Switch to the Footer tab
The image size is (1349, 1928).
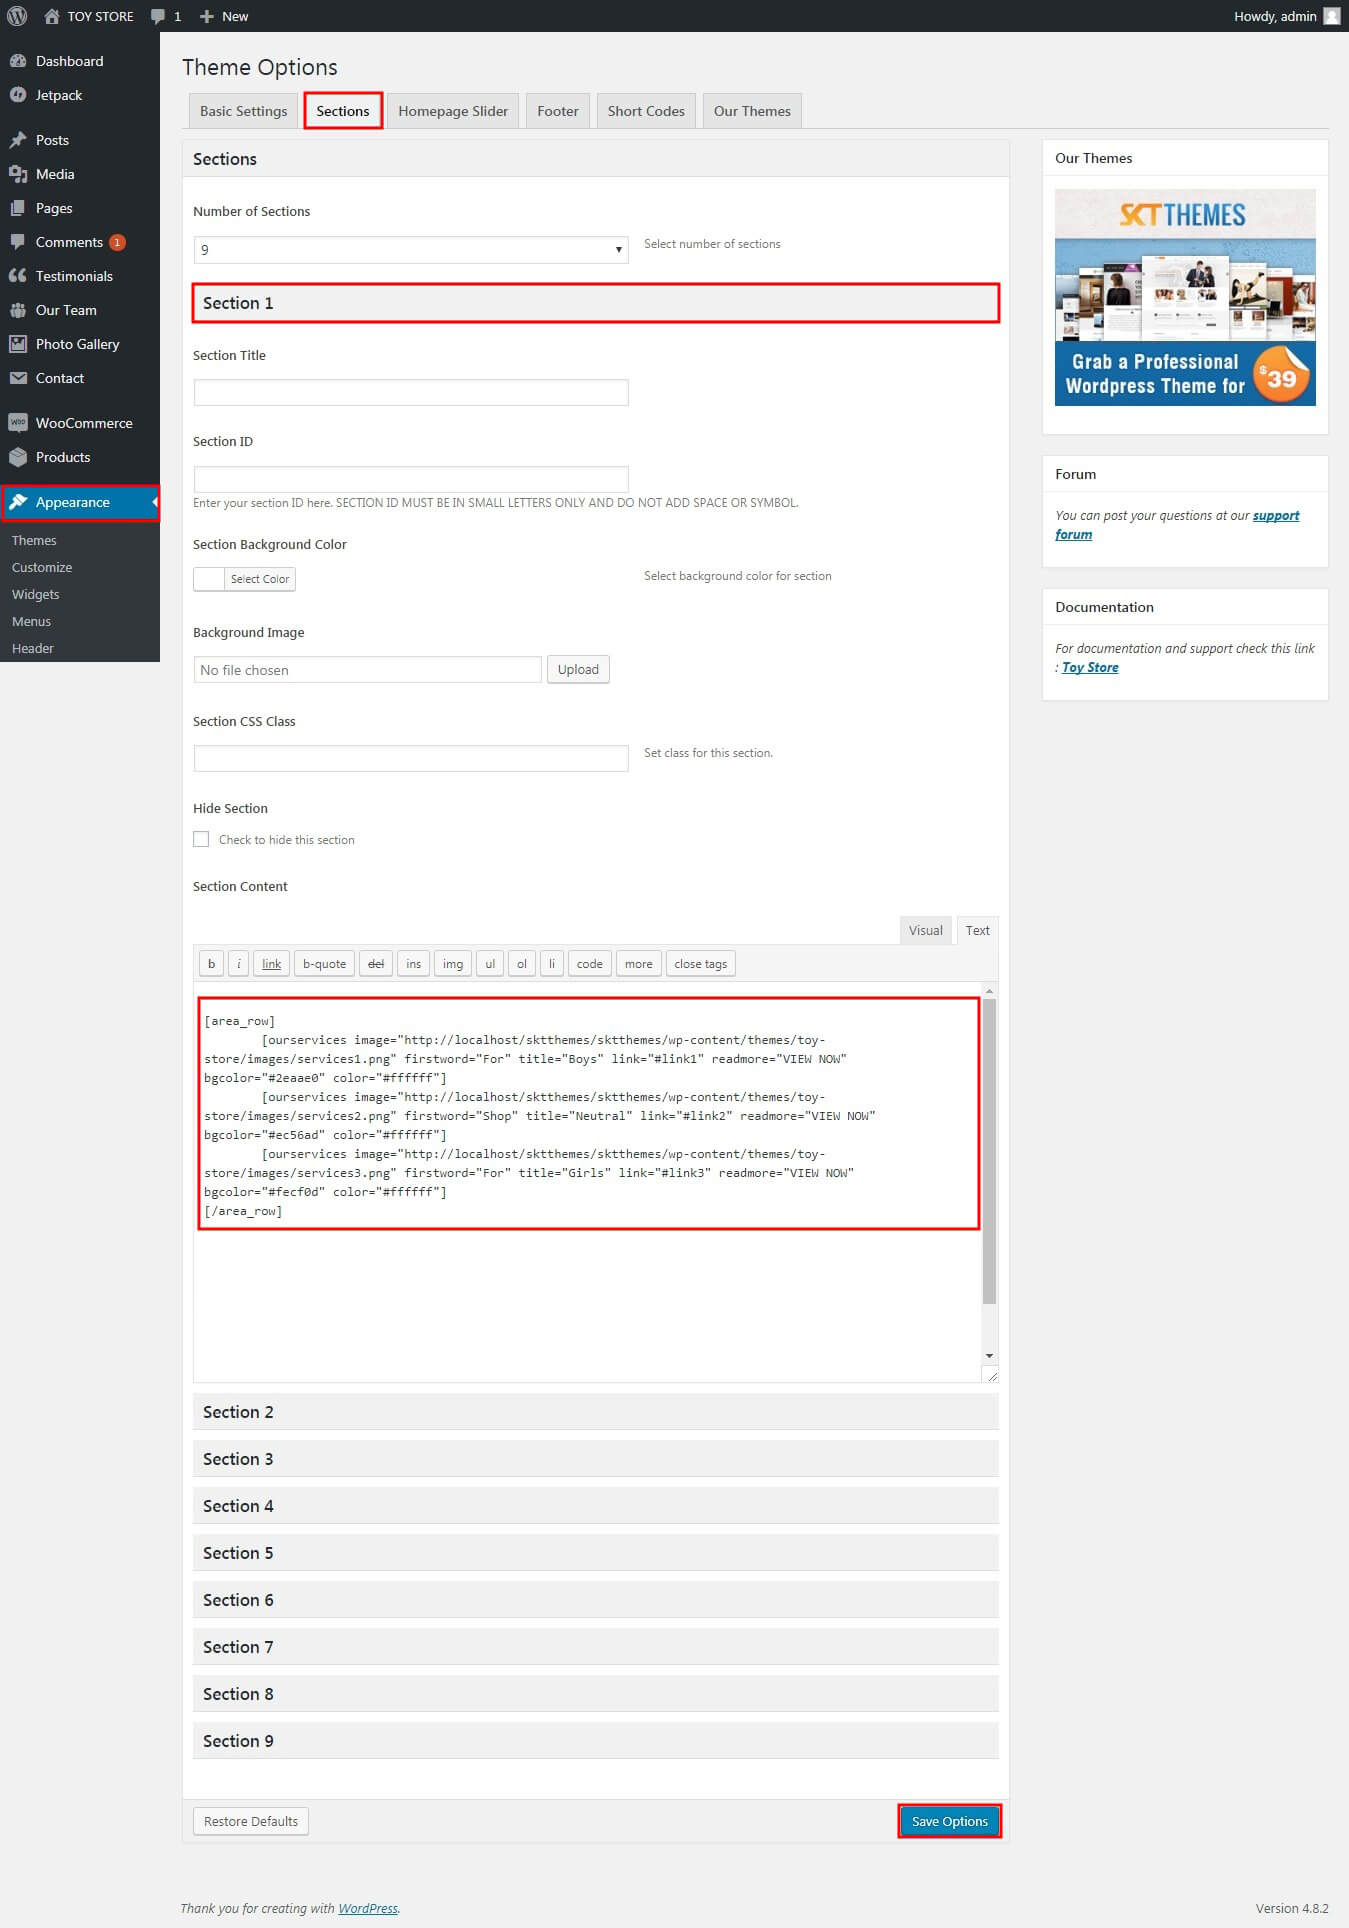tap(558, 111)
